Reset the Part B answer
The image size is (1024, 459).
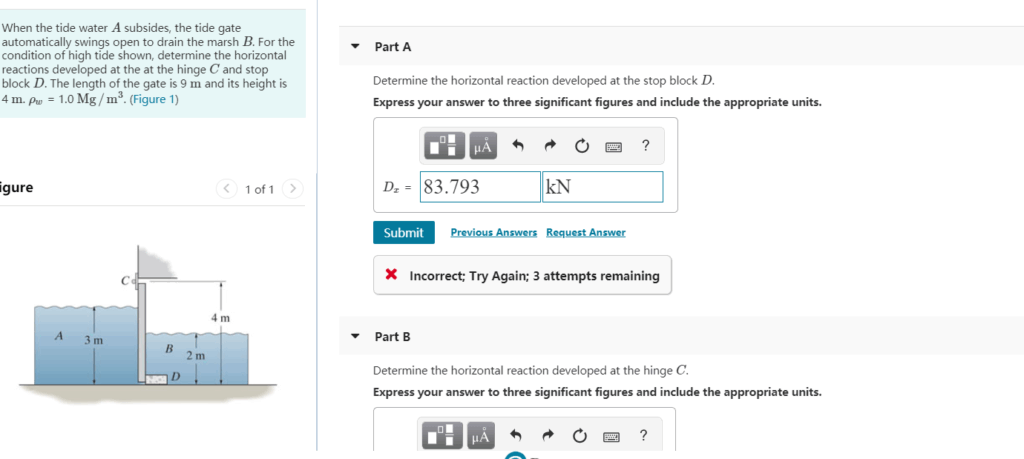581,435
